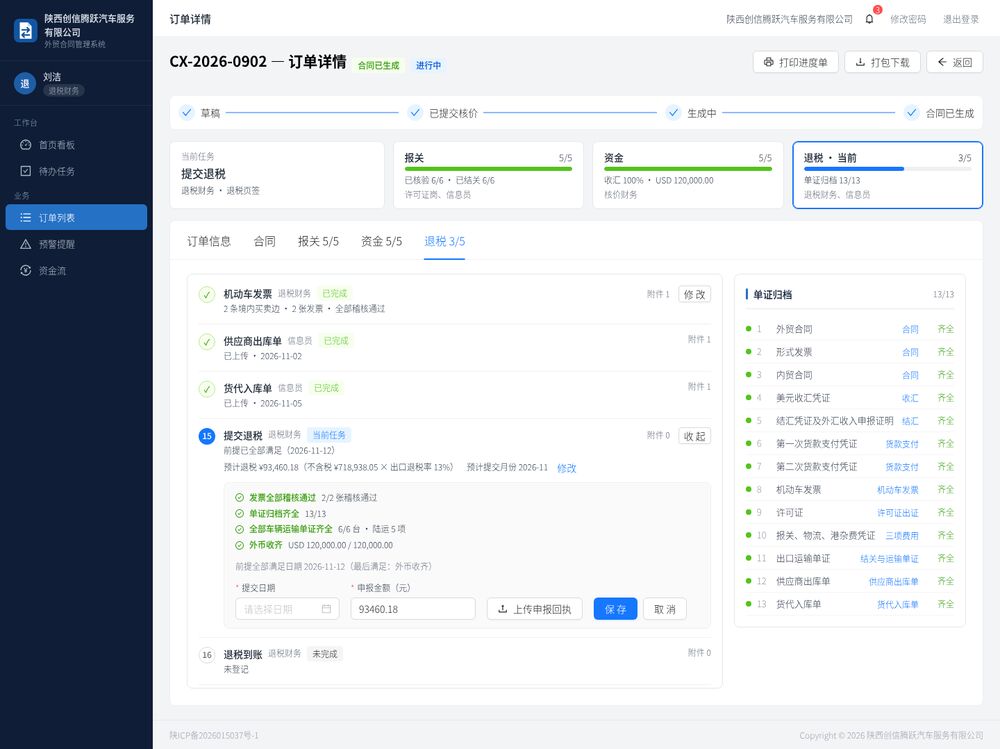This screenshot has height=749, width=1000.
Task: Open the 报关 5/5 tab
Action: point(318,241)
